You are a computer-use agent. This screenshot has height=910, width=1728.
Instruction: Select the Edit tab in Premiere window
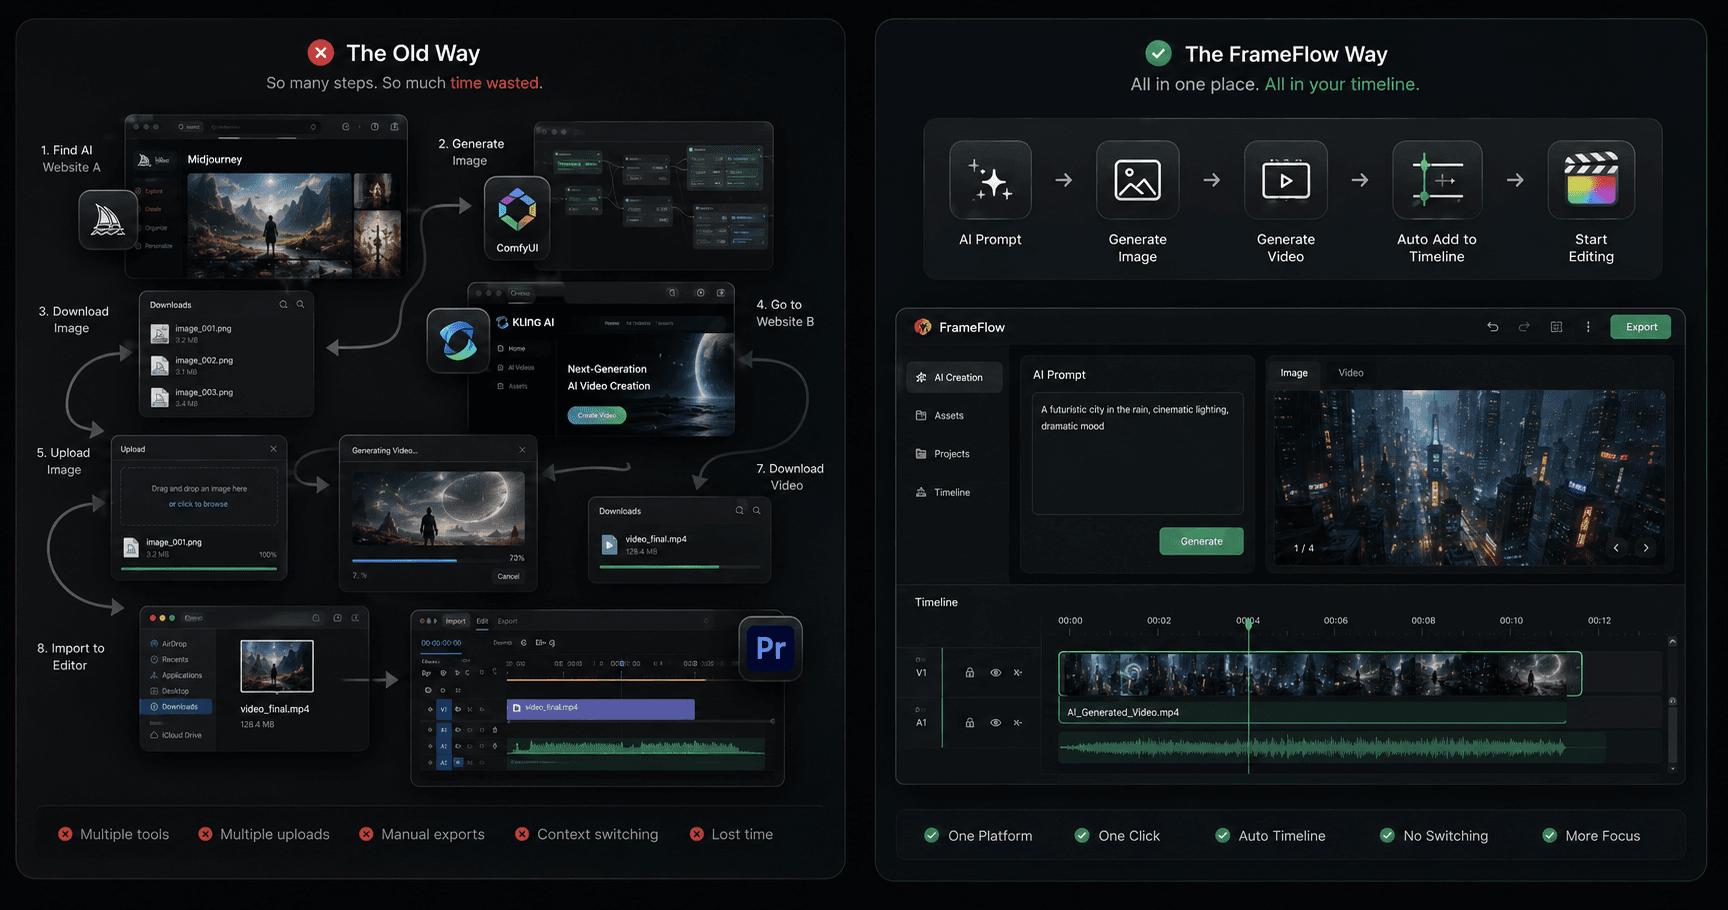pos(482,621)
